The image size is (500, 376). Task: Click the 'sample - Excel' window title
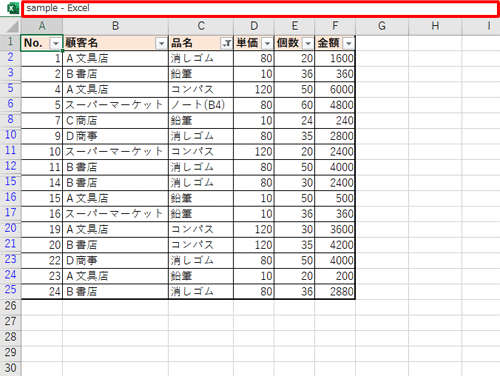click(x=58, y=8)
